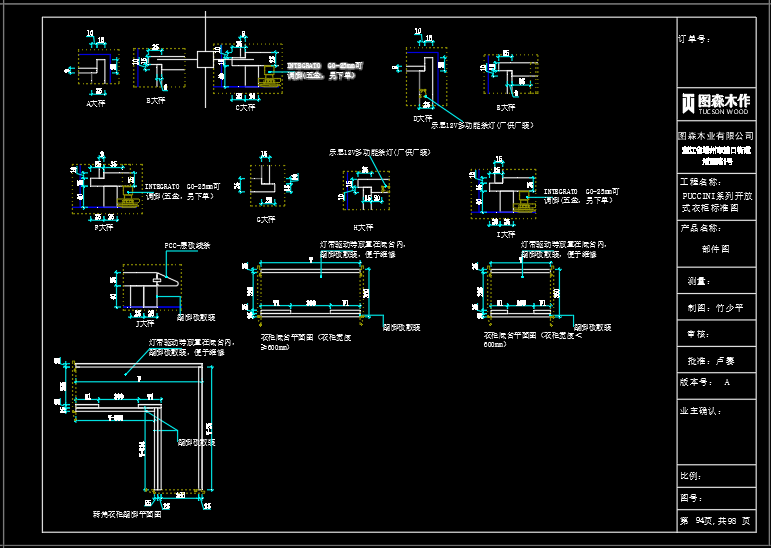Click the 12V strip light note above H detail
This screenshot has height=548, width=771.
coord(379,152)
